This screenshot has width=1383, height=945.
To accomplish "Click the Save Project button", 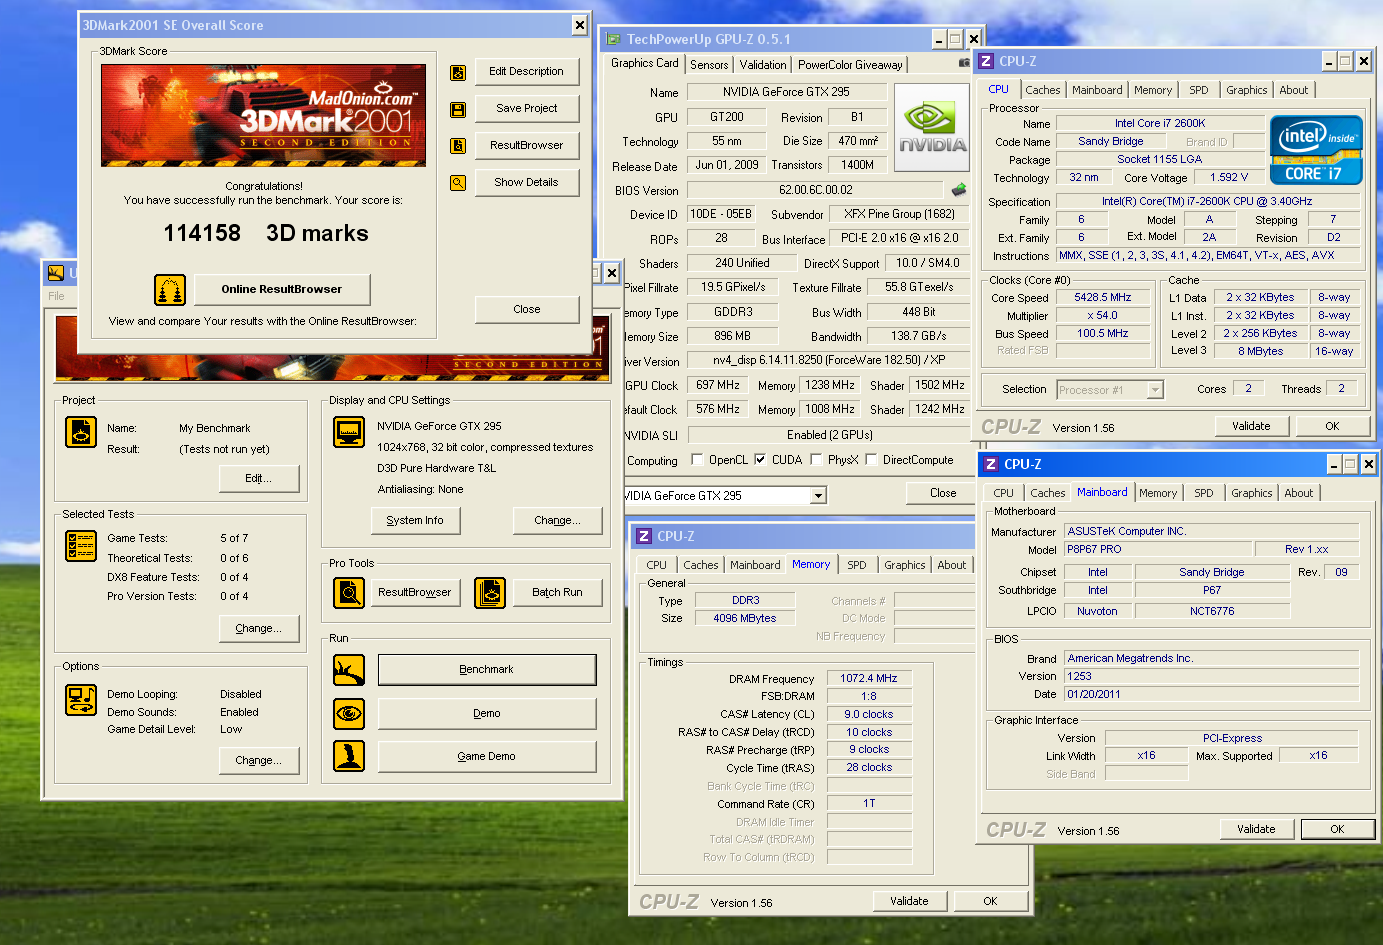I will point(526,109).
